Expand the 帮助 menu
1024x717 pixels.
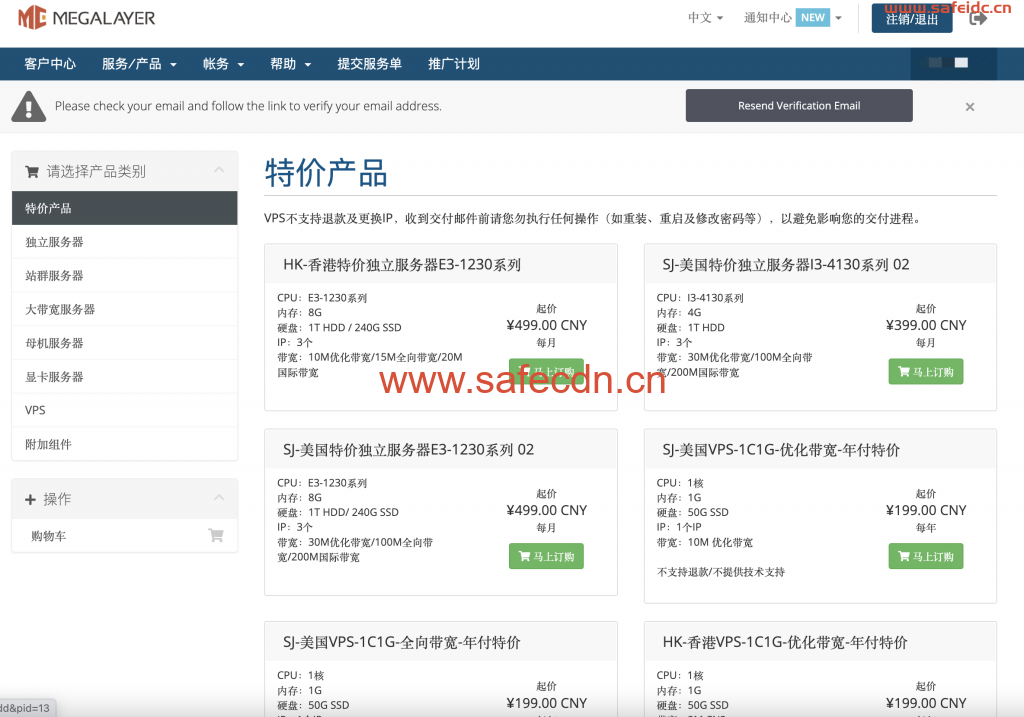291,64
